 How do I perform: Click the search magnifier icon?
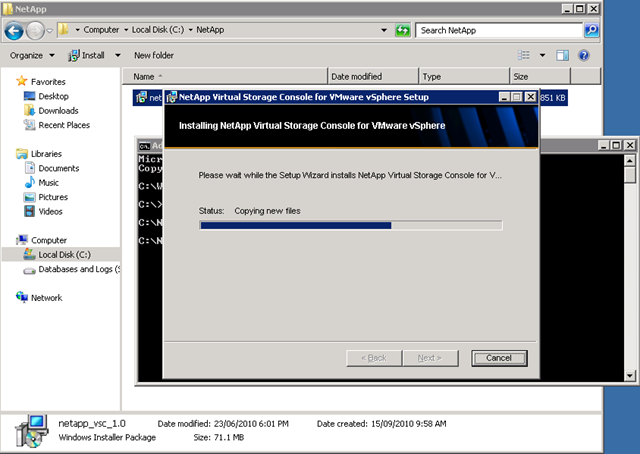pos(591,30)
